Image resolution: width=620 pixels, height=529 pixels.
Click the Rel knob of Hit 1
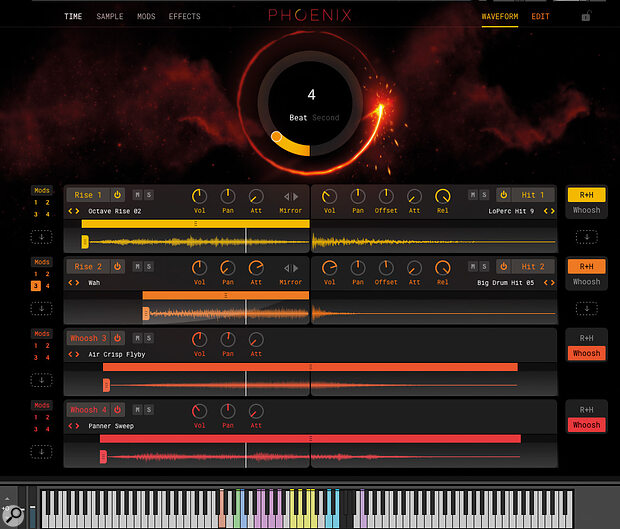442,196
